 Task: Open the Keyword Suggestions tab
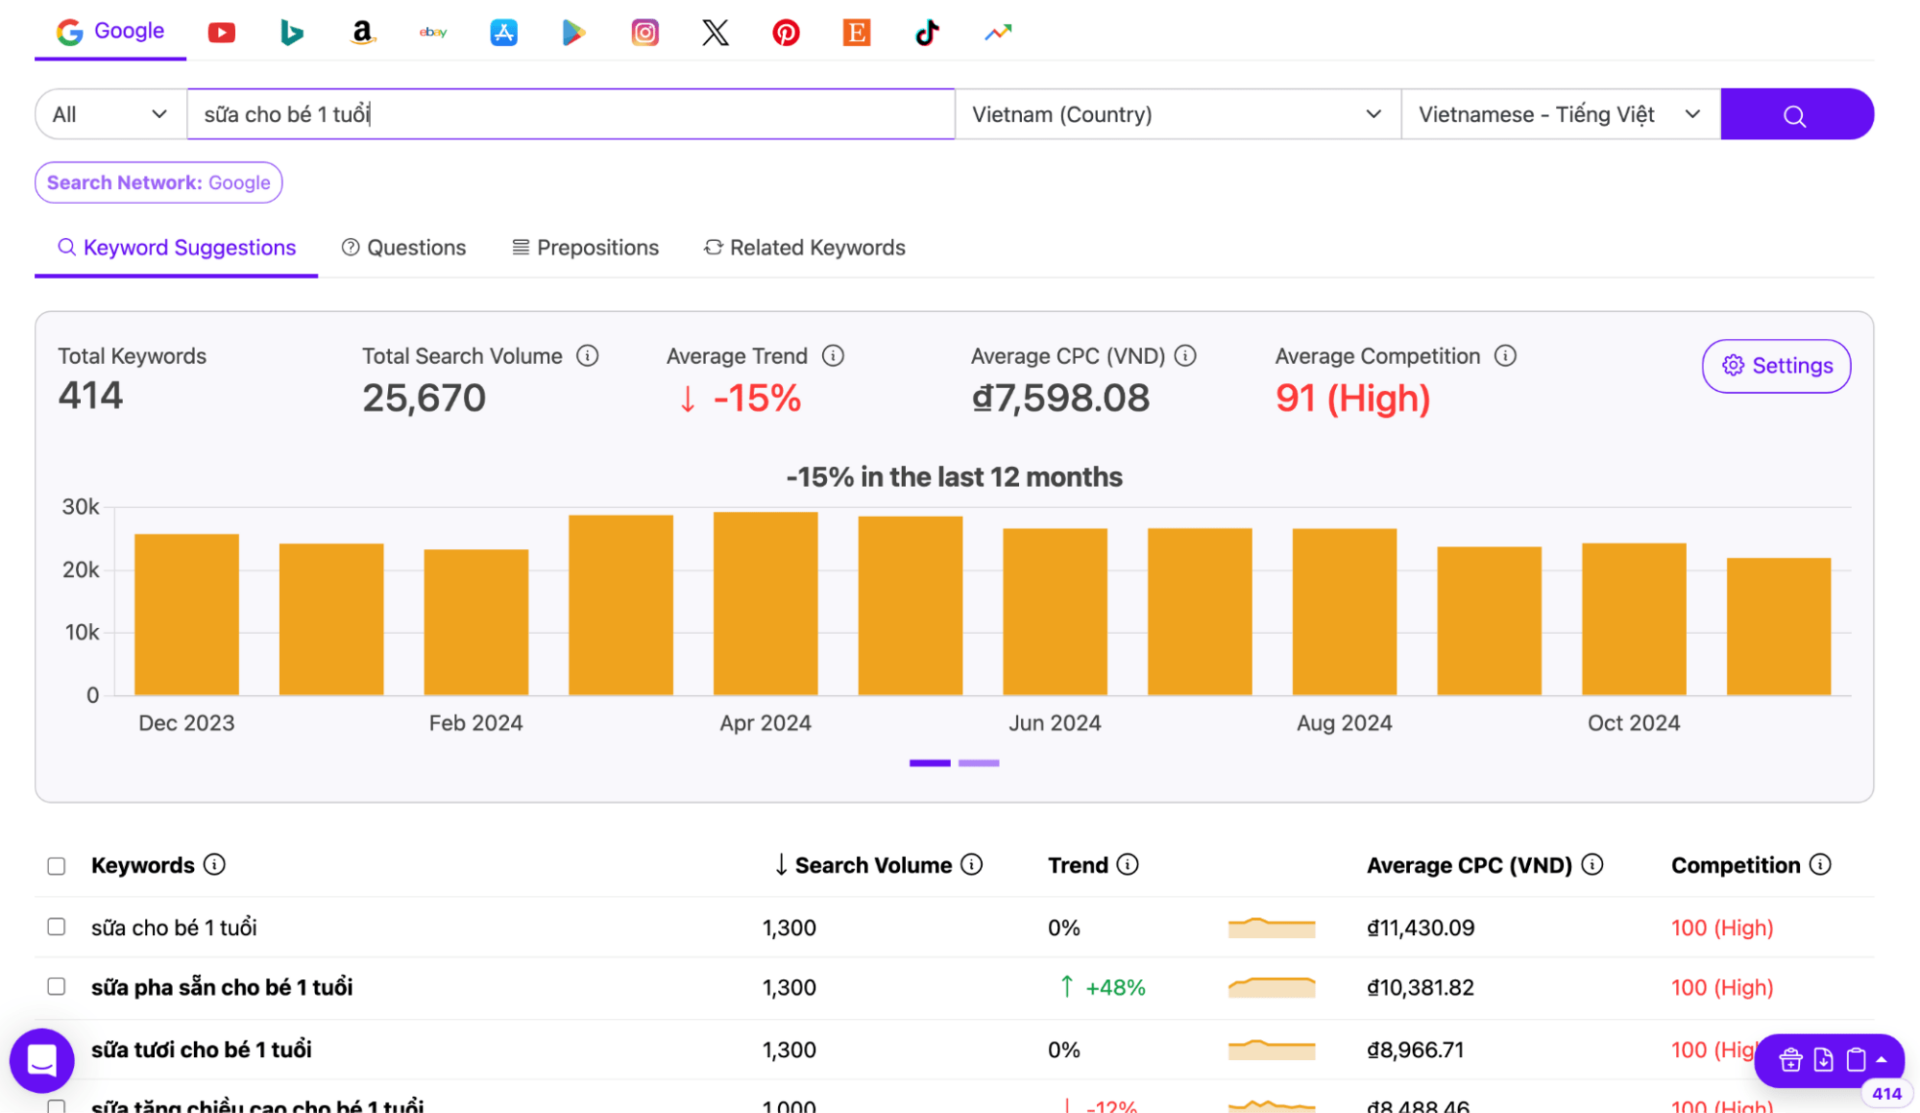[177, 247]
